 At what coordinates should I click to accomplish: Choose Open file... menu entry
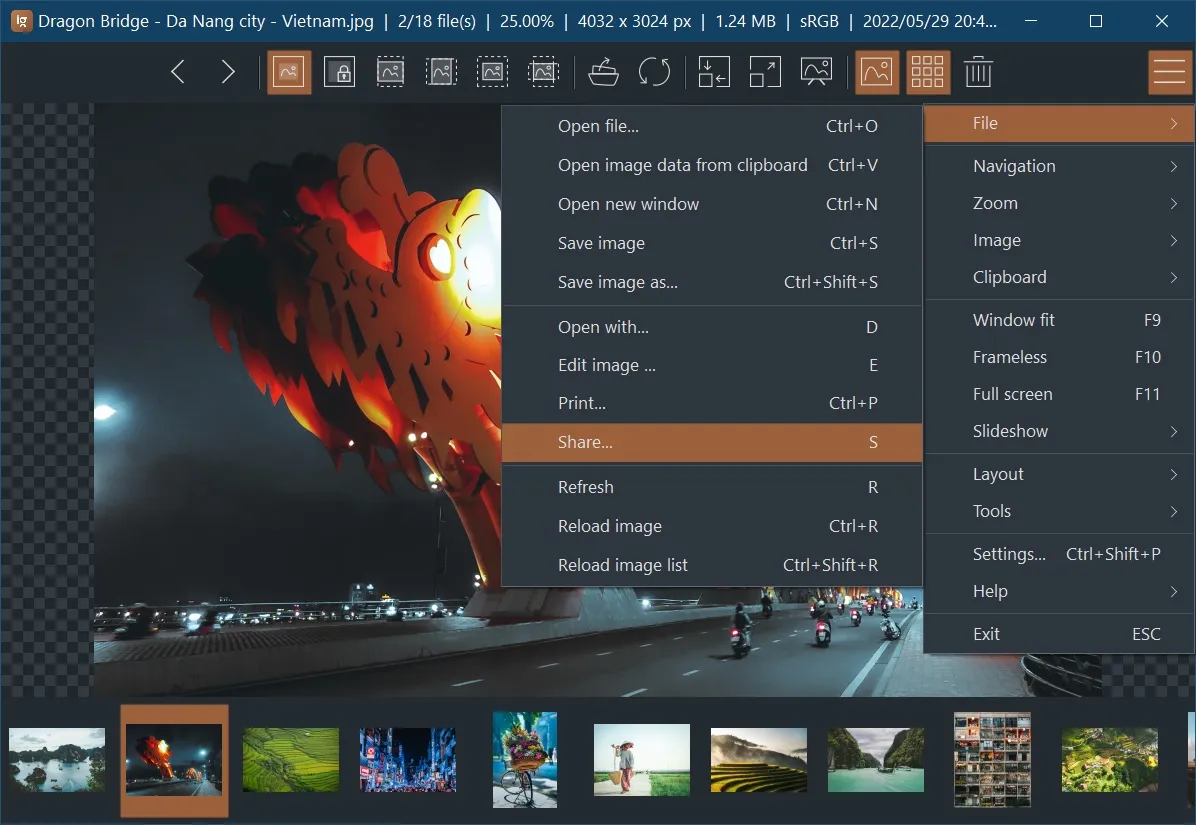[712, 127]
